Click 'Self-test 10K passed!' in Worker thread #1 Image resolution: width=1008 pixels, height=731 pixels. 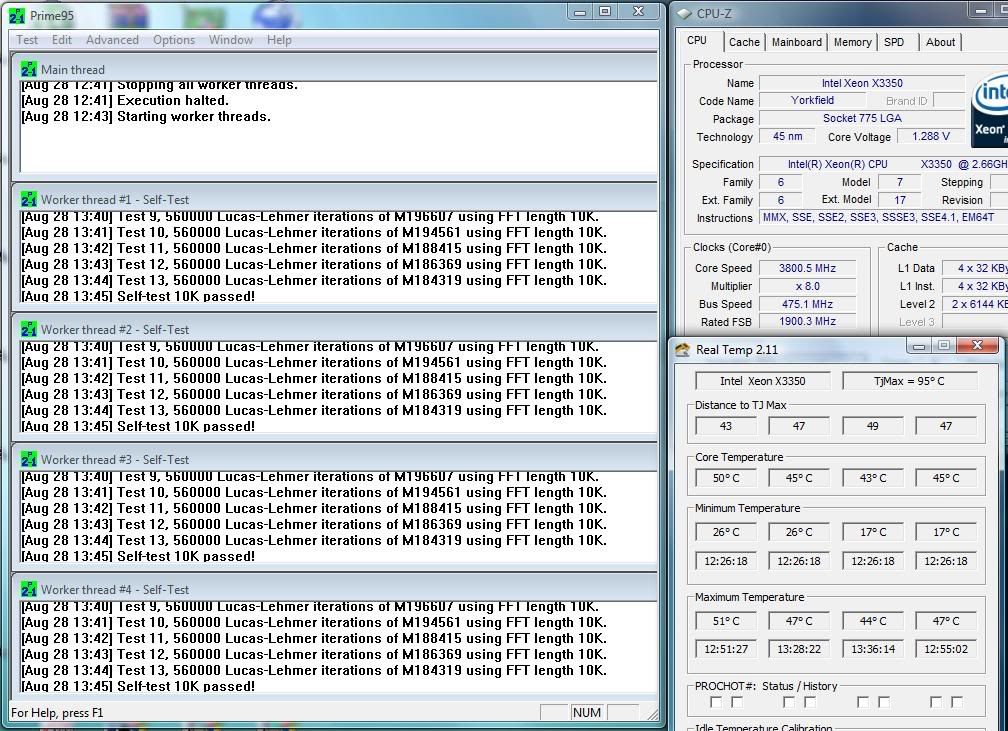click(x=138, y=296)
